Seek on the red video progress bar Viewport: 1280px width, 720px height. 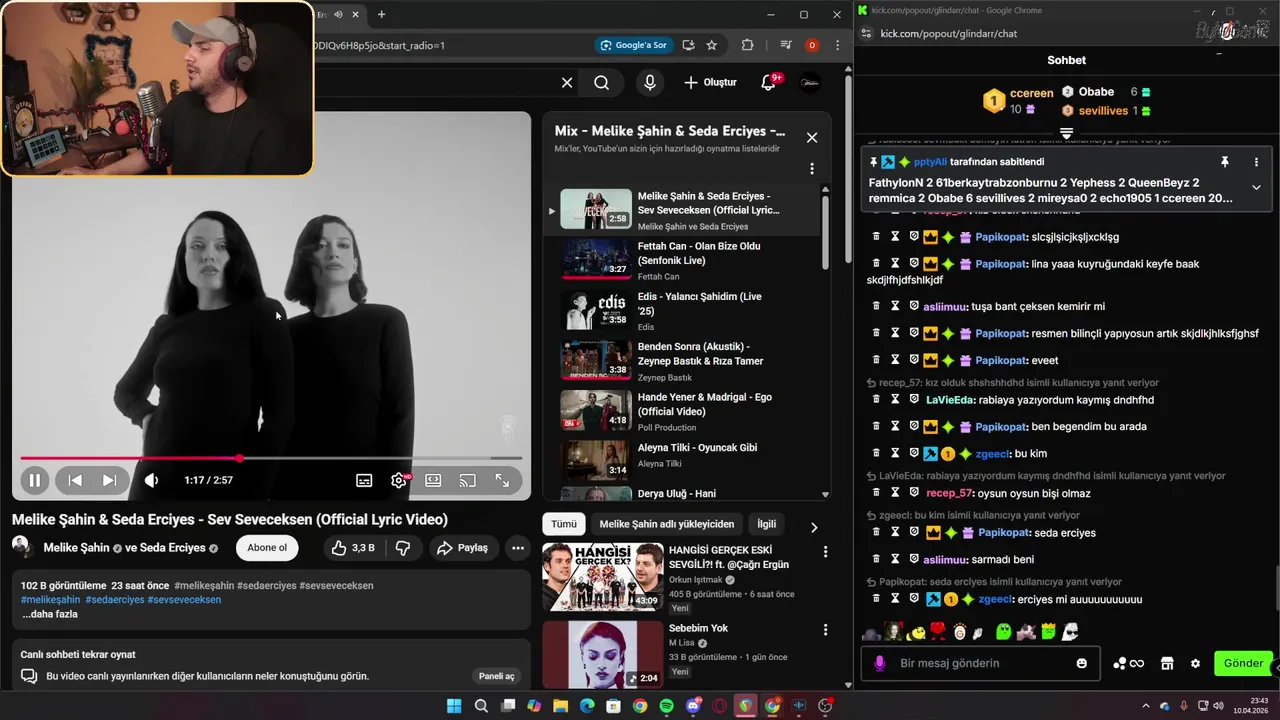click(x=271, y=458)
